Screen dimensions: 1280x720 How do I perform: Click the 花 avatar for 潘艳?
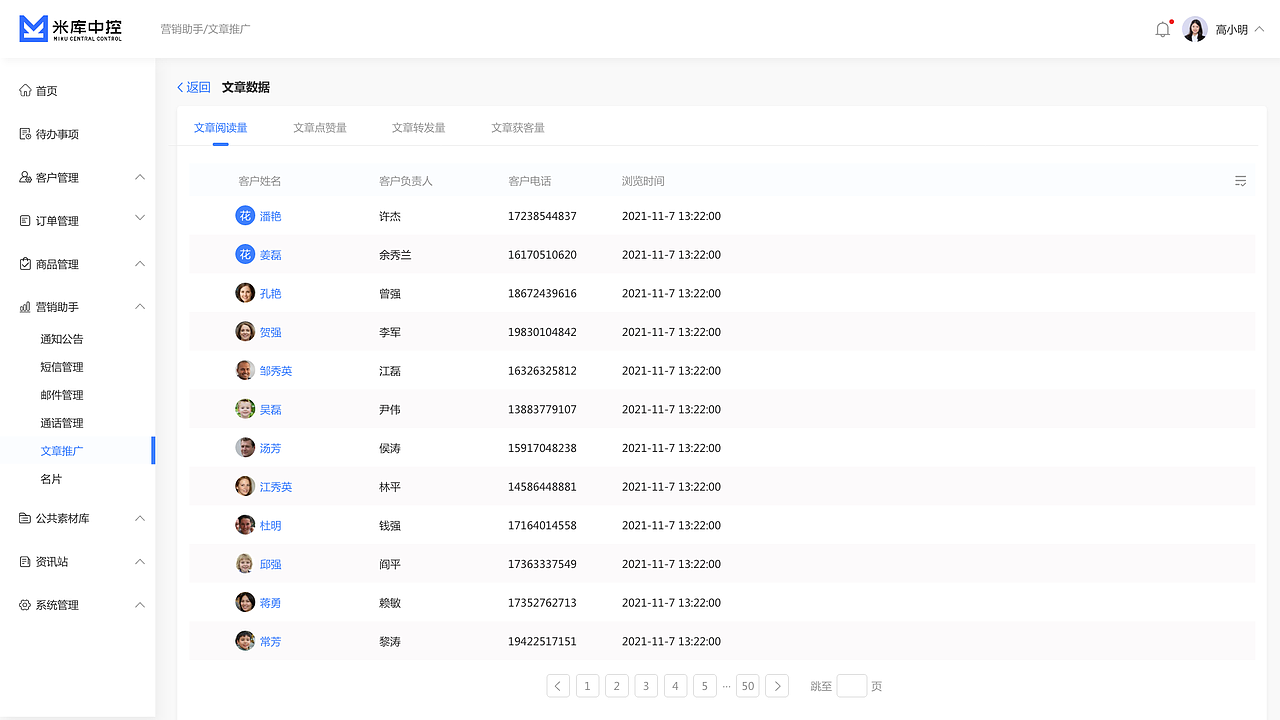(245, 216)
